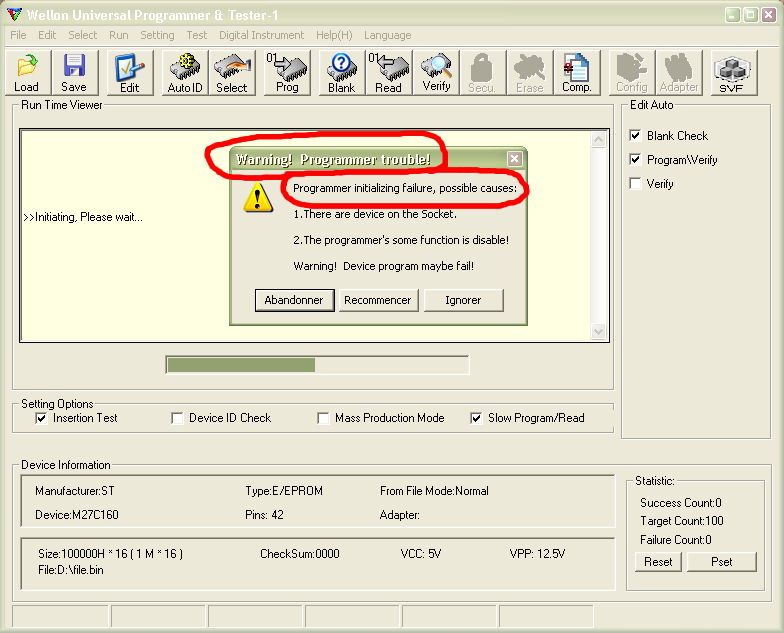Click the Abandonner button

pyautogui.click(x=294, y=300)
